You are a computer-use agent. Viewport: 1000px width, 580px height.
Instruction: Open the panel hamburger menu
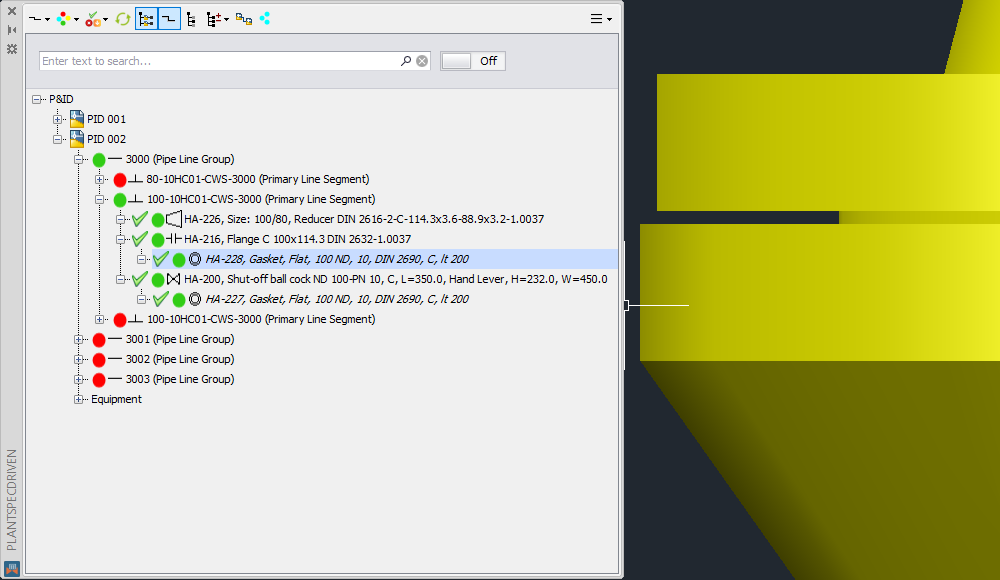pyautogui.click(x=600, y=19)
